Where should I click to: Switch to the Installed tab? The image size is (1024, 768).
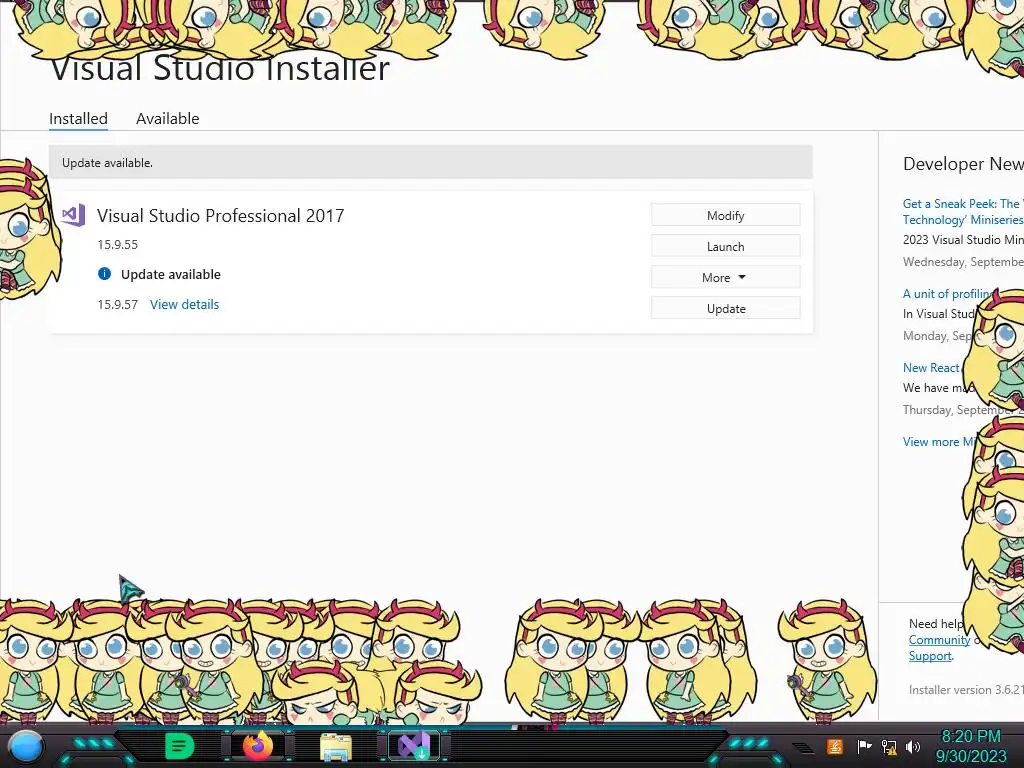coord(78,118)
